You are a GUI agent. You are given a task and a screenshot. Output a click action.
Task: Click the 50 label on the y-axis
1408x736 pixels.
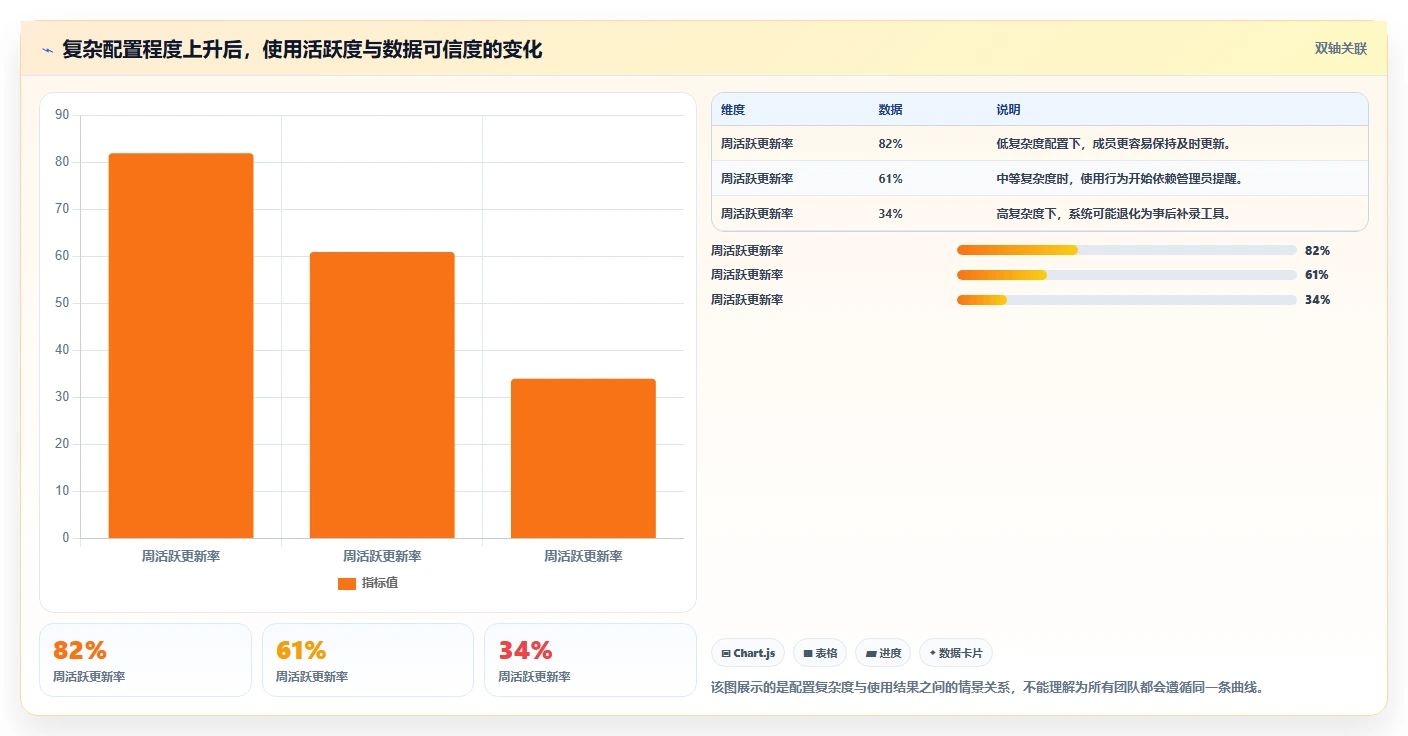[62, 303]
